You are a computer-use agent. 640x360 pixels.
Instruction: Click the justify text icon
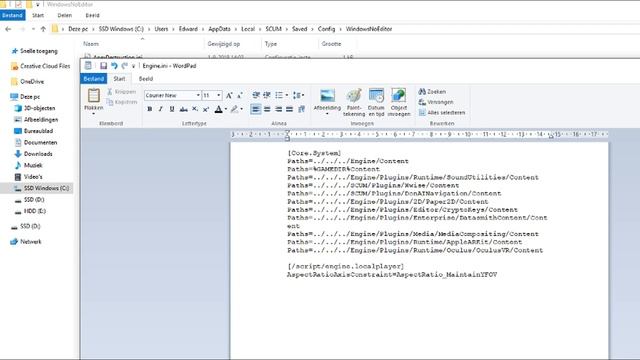coord(289,109)
